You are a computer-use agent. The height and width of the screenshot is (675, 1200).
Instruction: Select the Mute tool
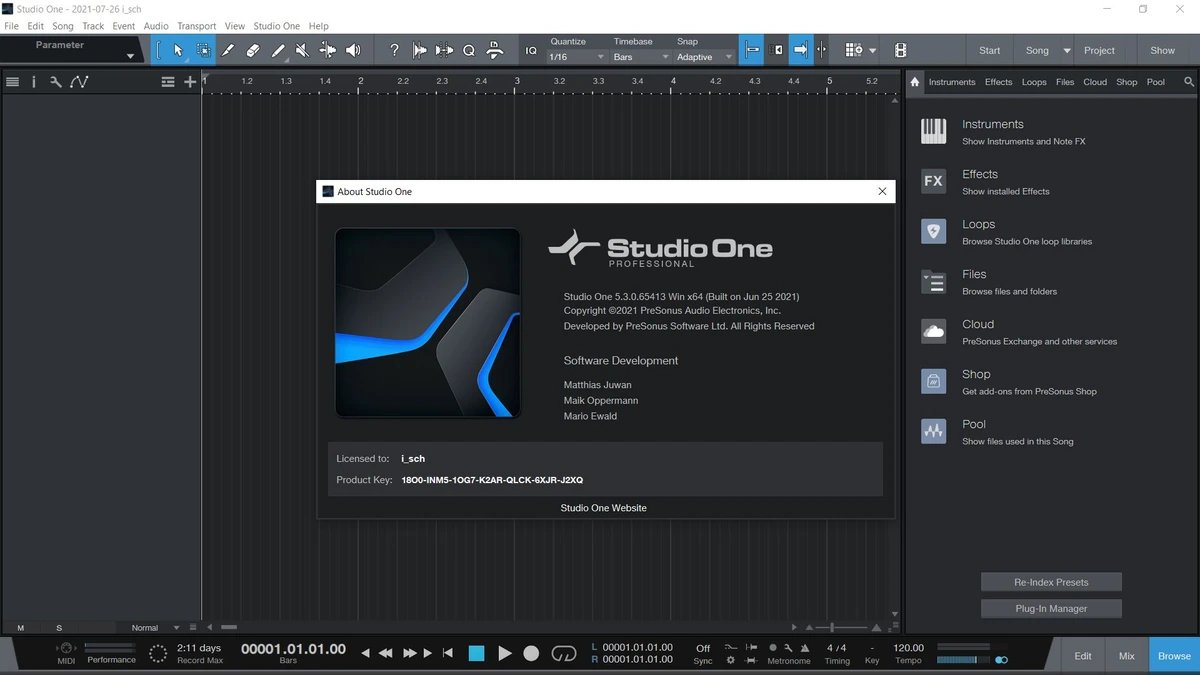302,50
